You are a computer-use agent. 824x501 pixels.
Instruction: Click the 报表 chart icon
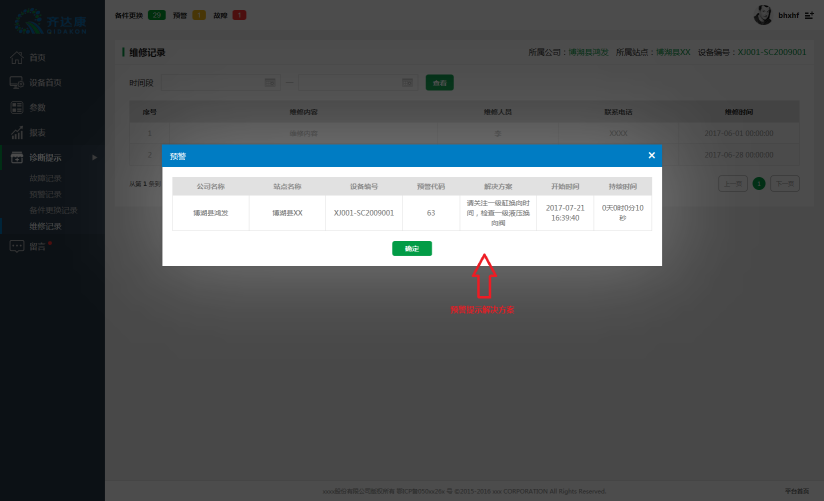17,132
